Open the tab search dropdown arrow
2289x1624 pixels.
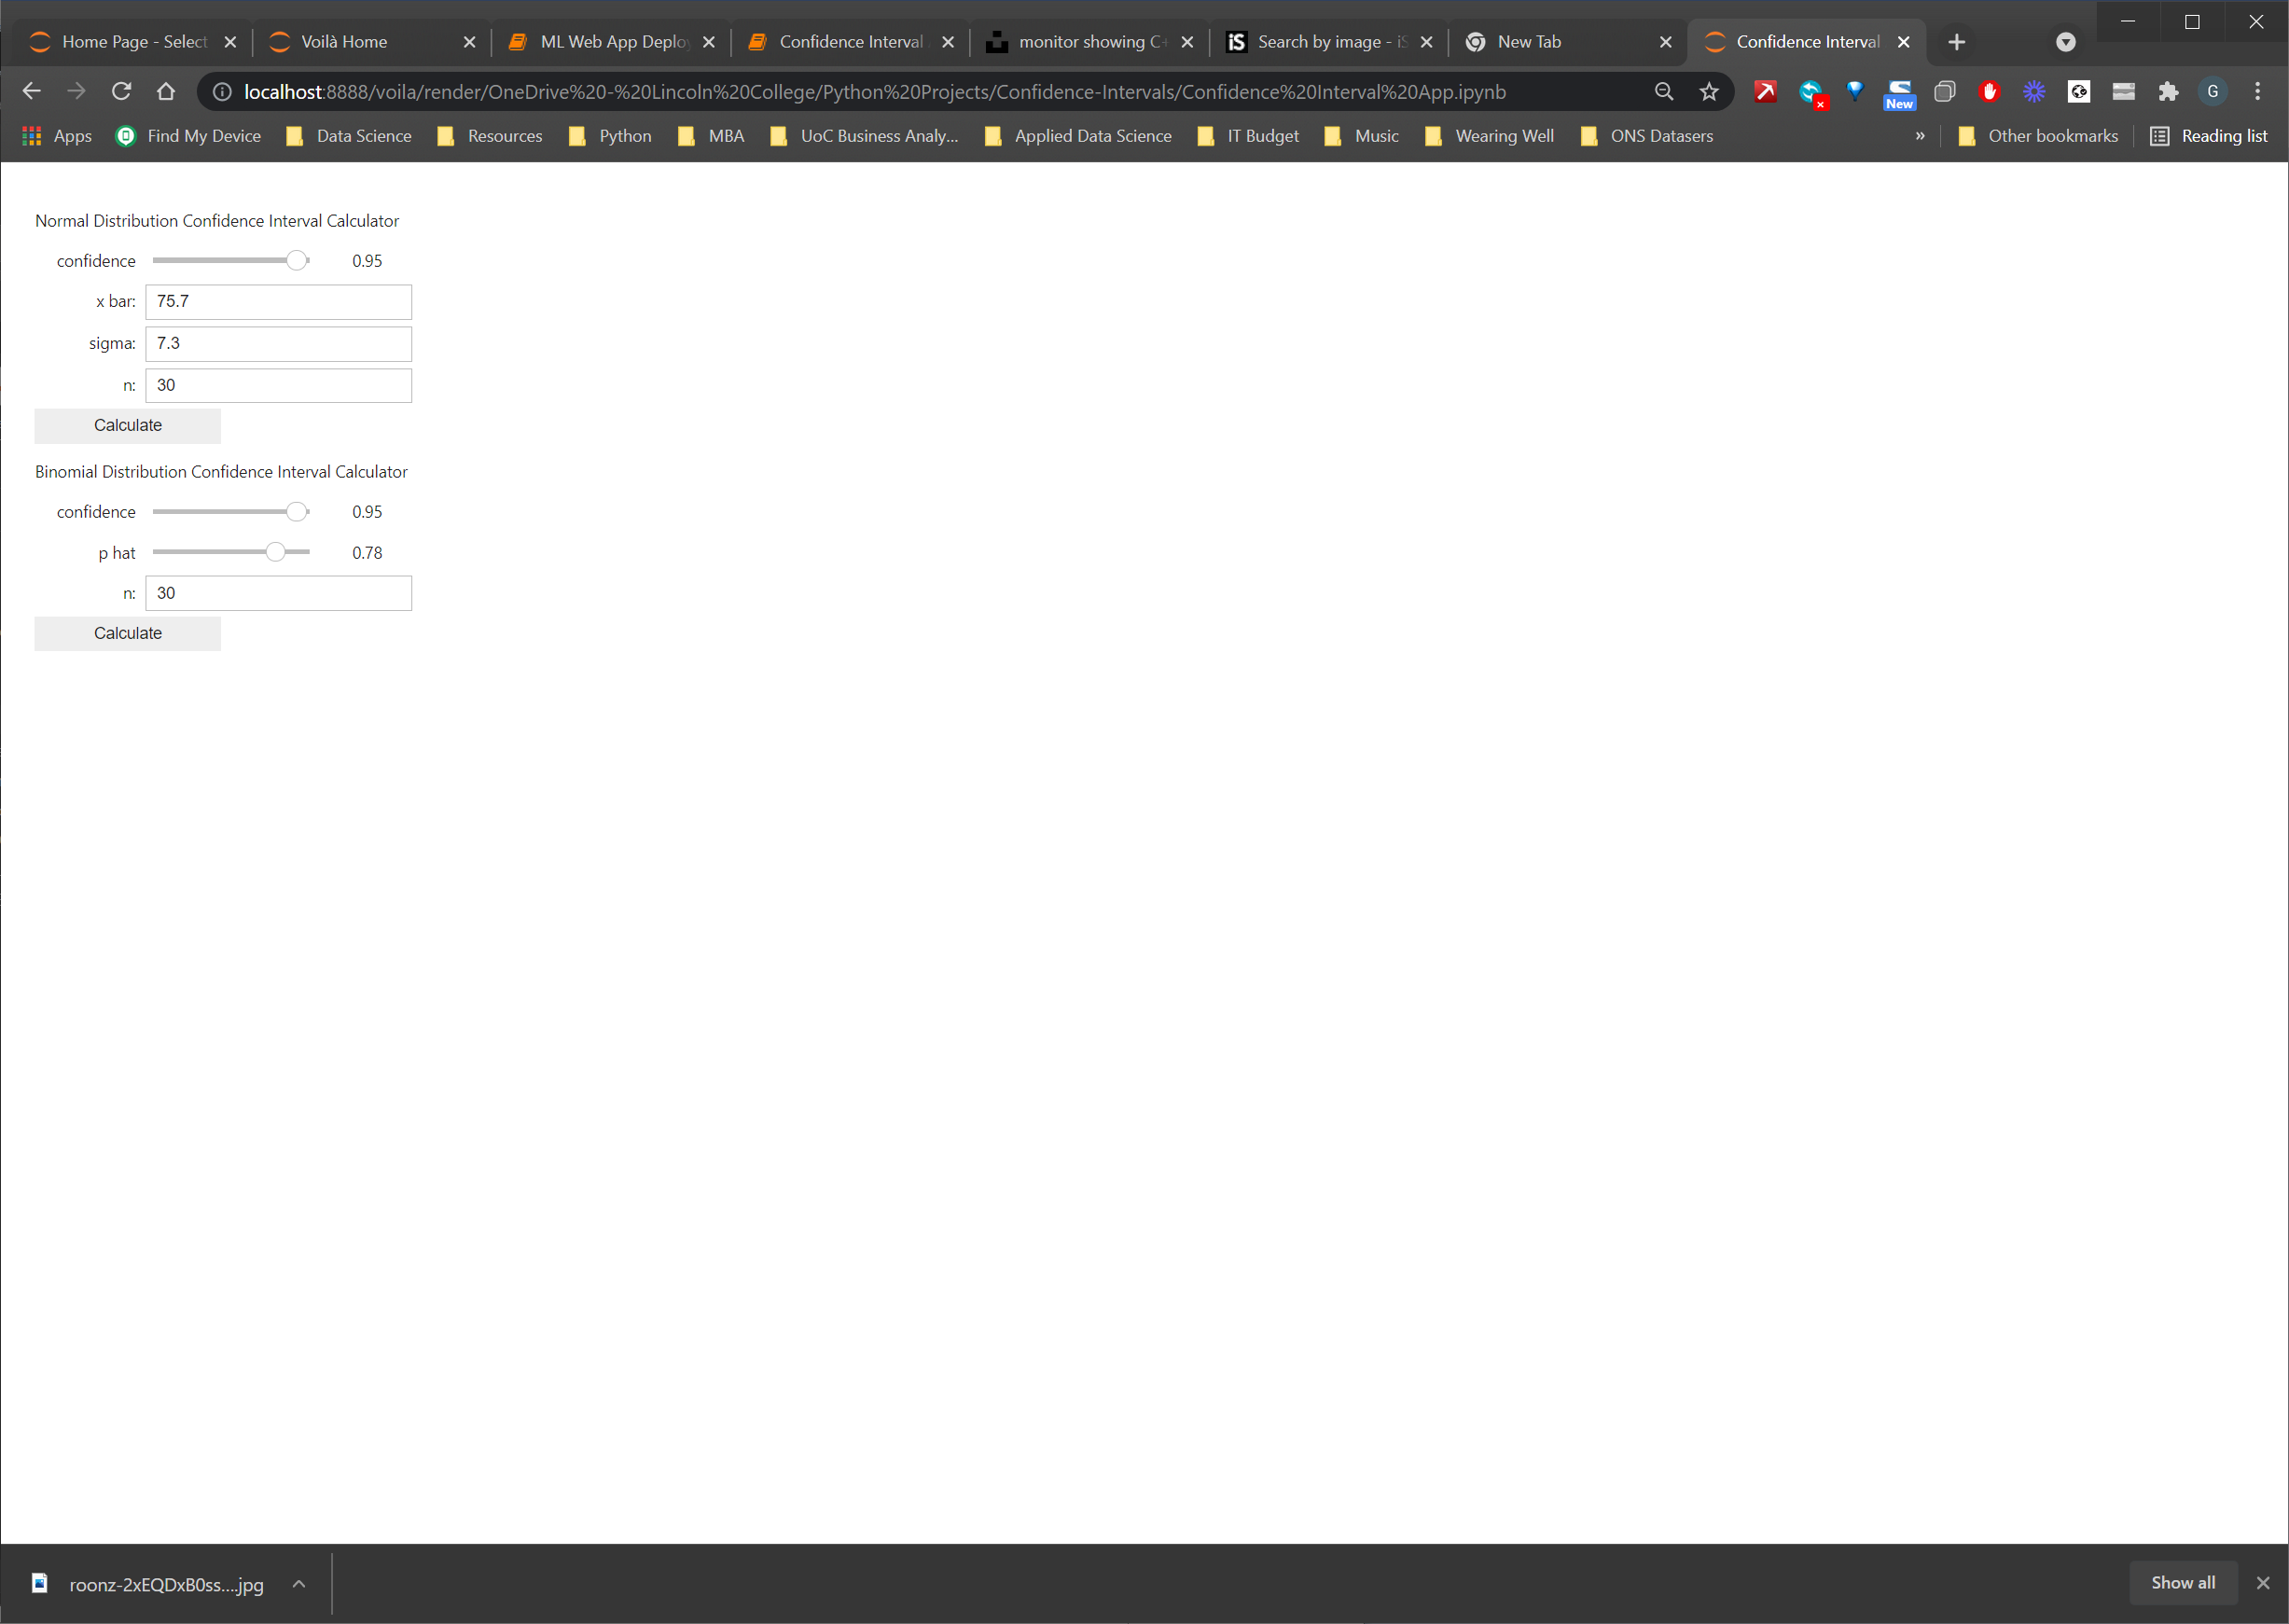[x=2065, y=42]
